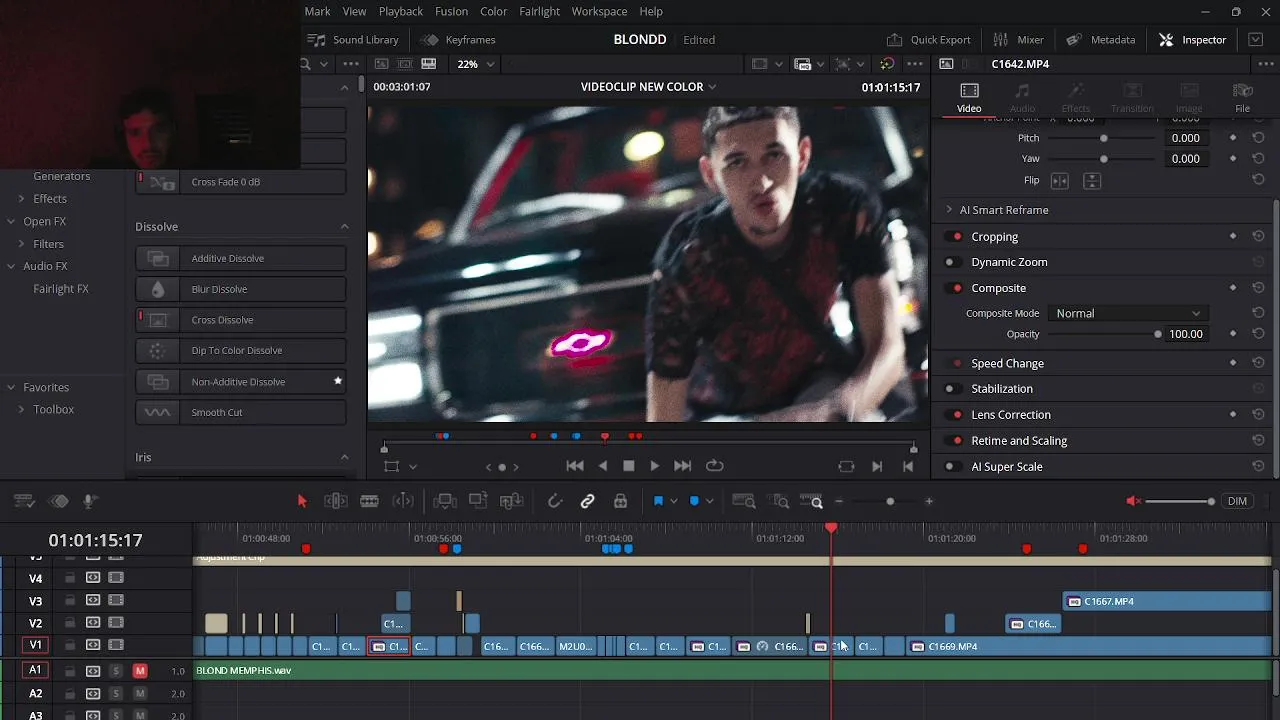Toggle timeline Snapping

(x=555, y=501)
